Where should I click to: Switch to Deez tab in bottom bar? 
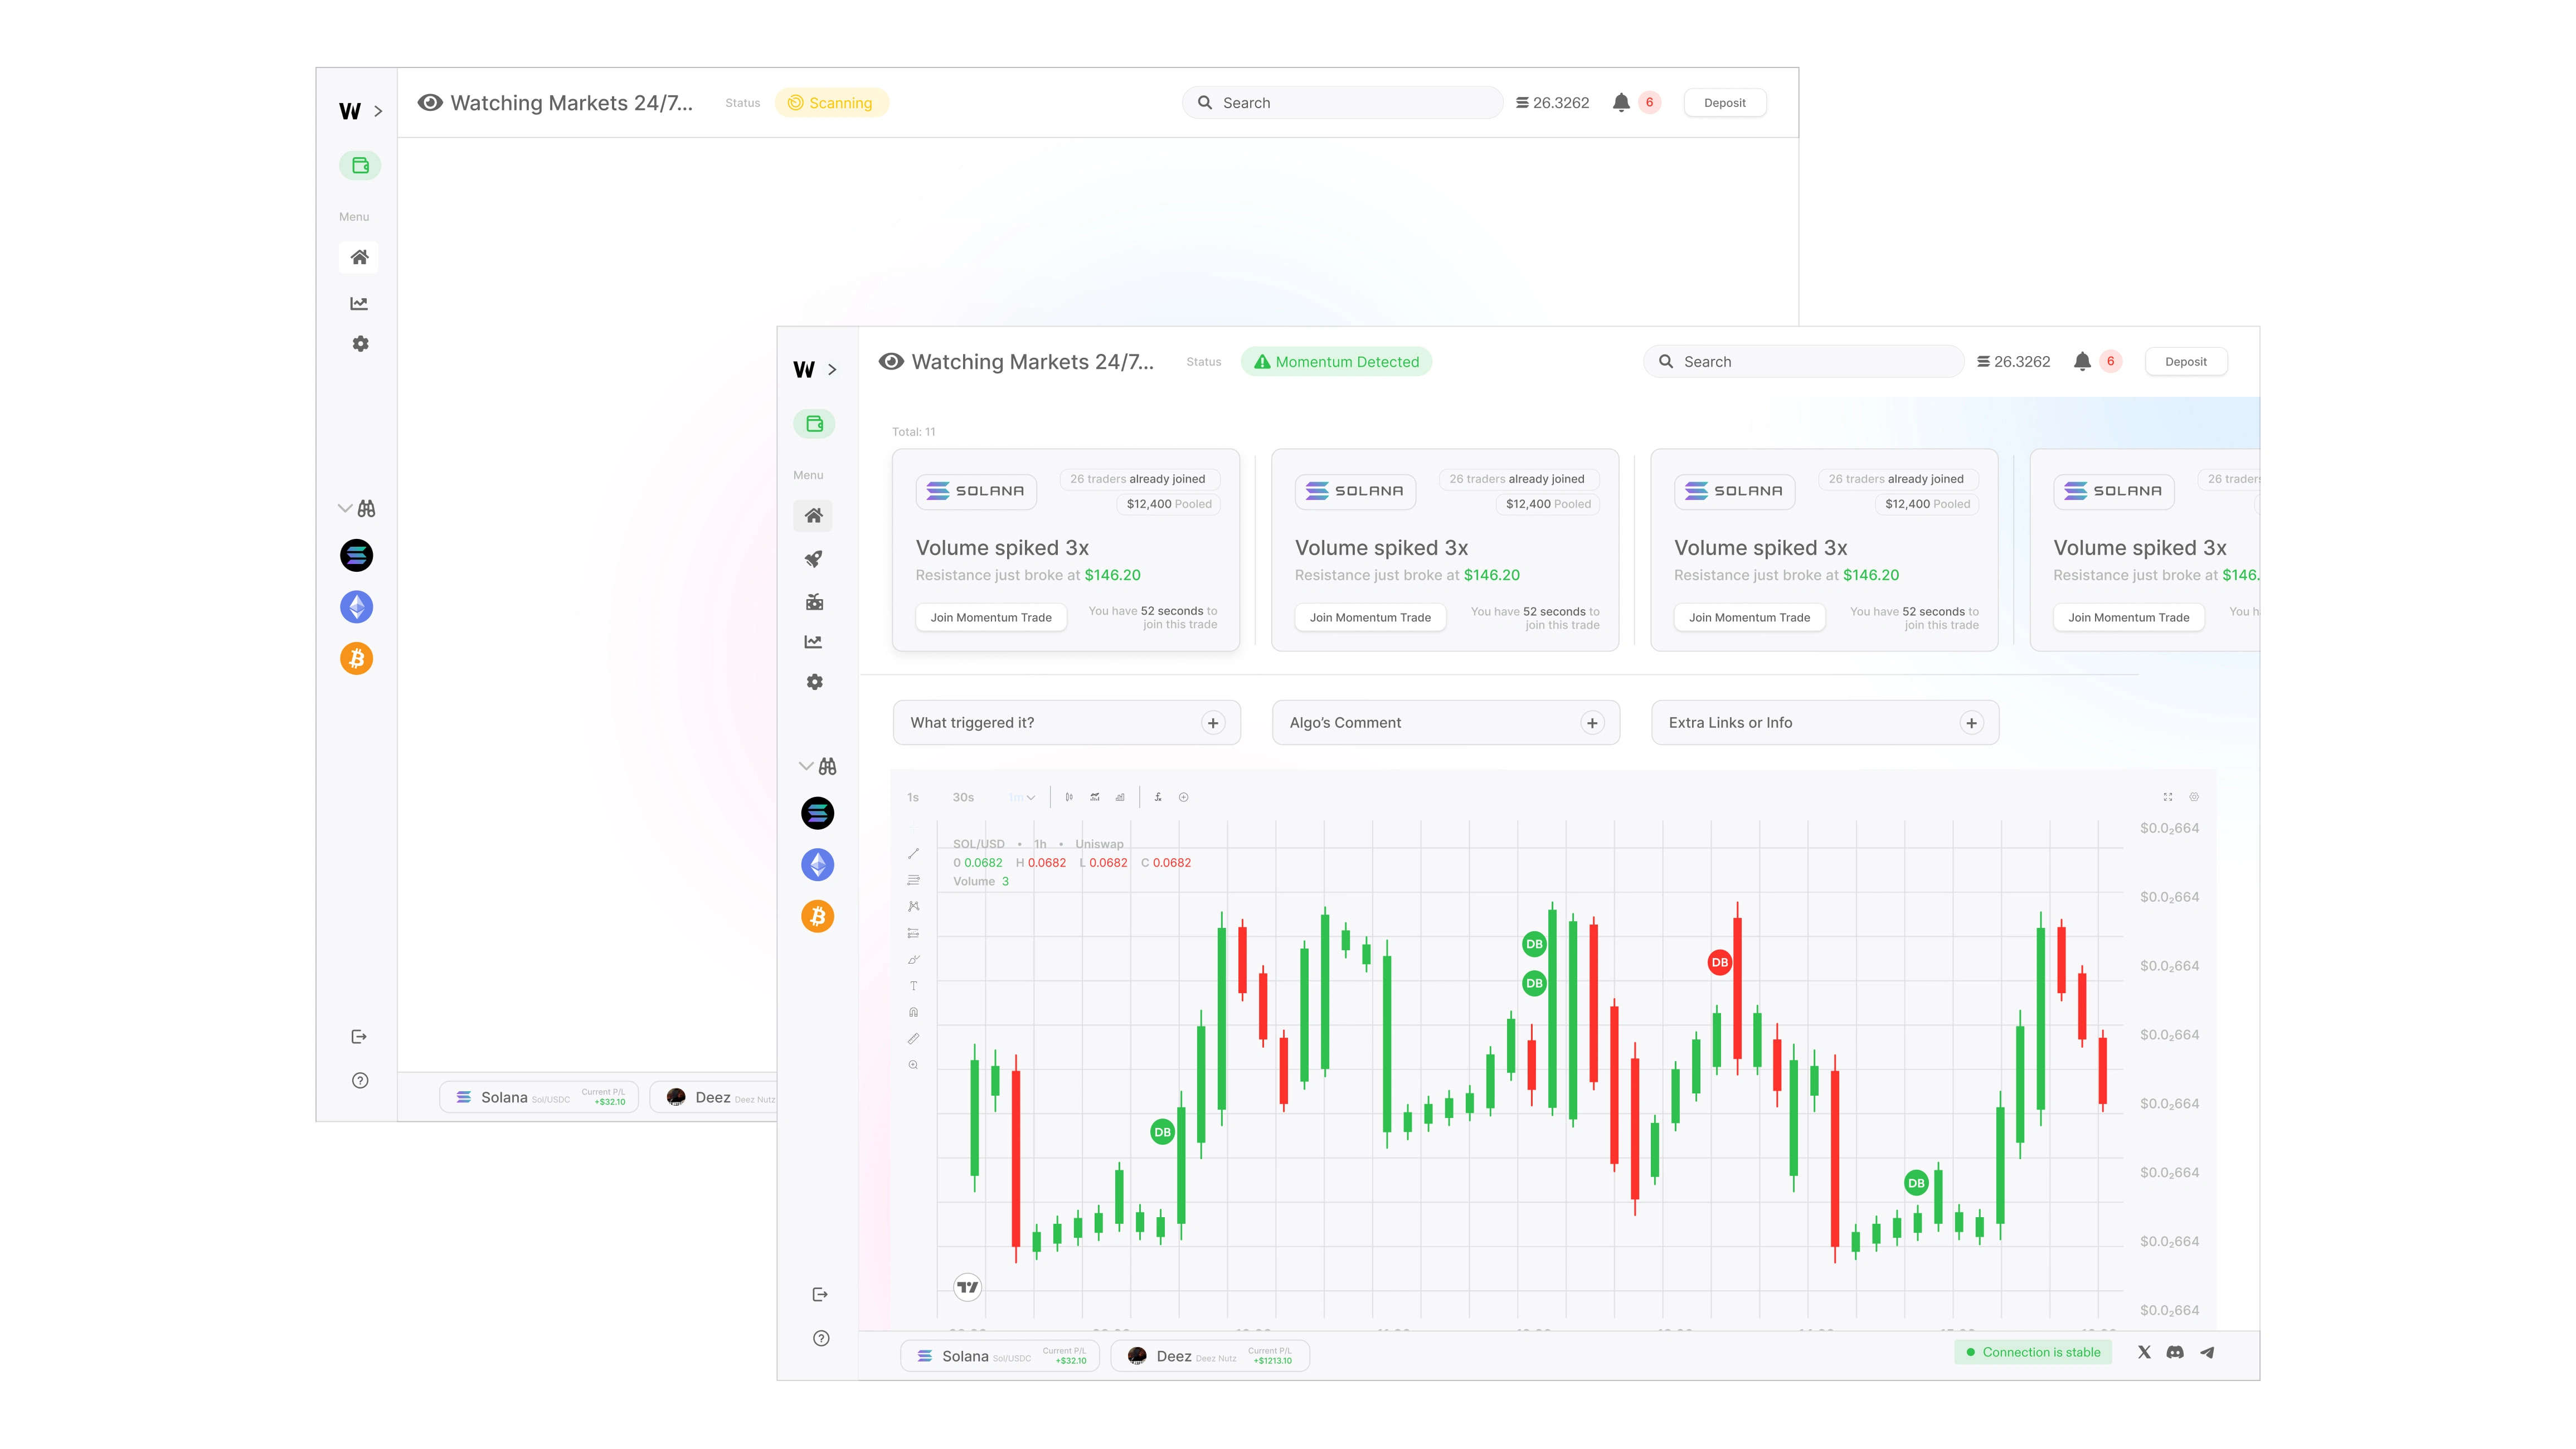[1209, 1356]
